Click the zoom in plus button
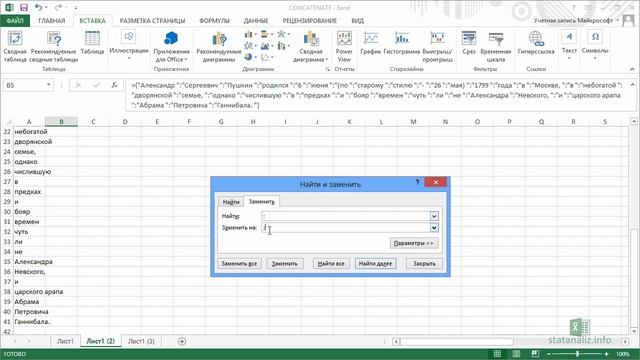The width and height of the screenshot is (640, 360). 606,354
